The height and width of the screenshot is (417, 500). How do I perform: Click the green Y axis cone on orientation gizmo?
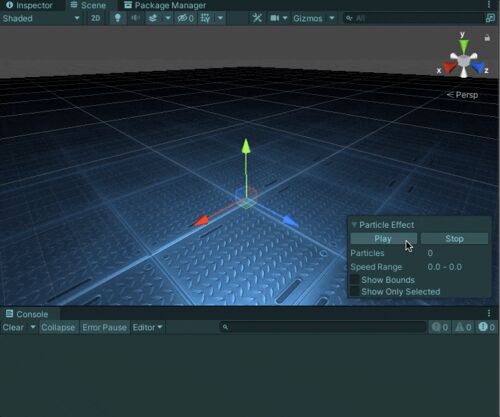pos(463,46)
